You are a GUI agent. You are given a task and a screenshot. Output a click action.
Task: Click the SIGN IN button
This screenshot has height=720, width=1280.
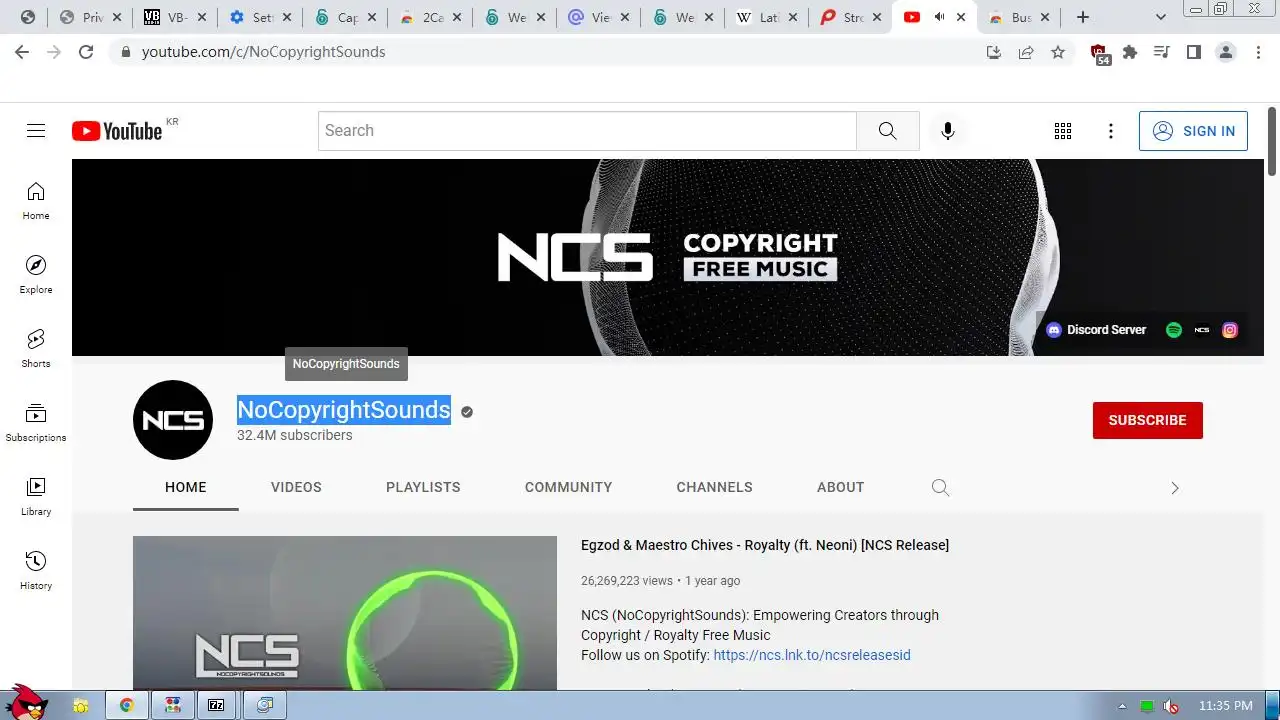pos(1193,131)
